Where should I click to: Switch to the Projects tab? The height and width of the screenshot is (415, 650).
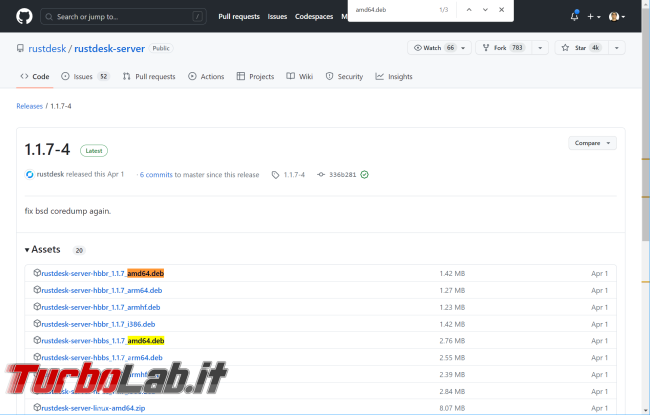(x=255, y=76)
